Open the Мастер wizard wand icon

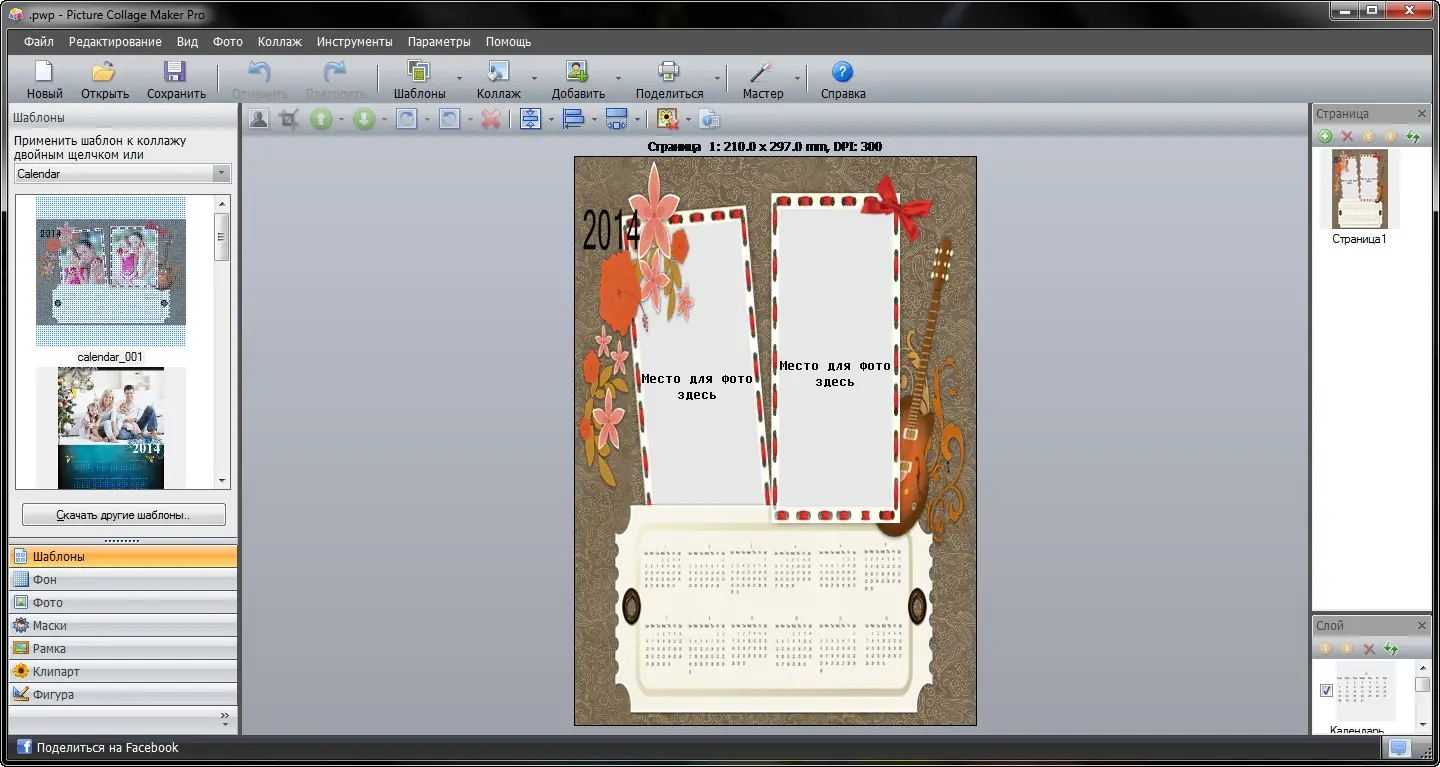pyautogui.click(x=762, y=72)
